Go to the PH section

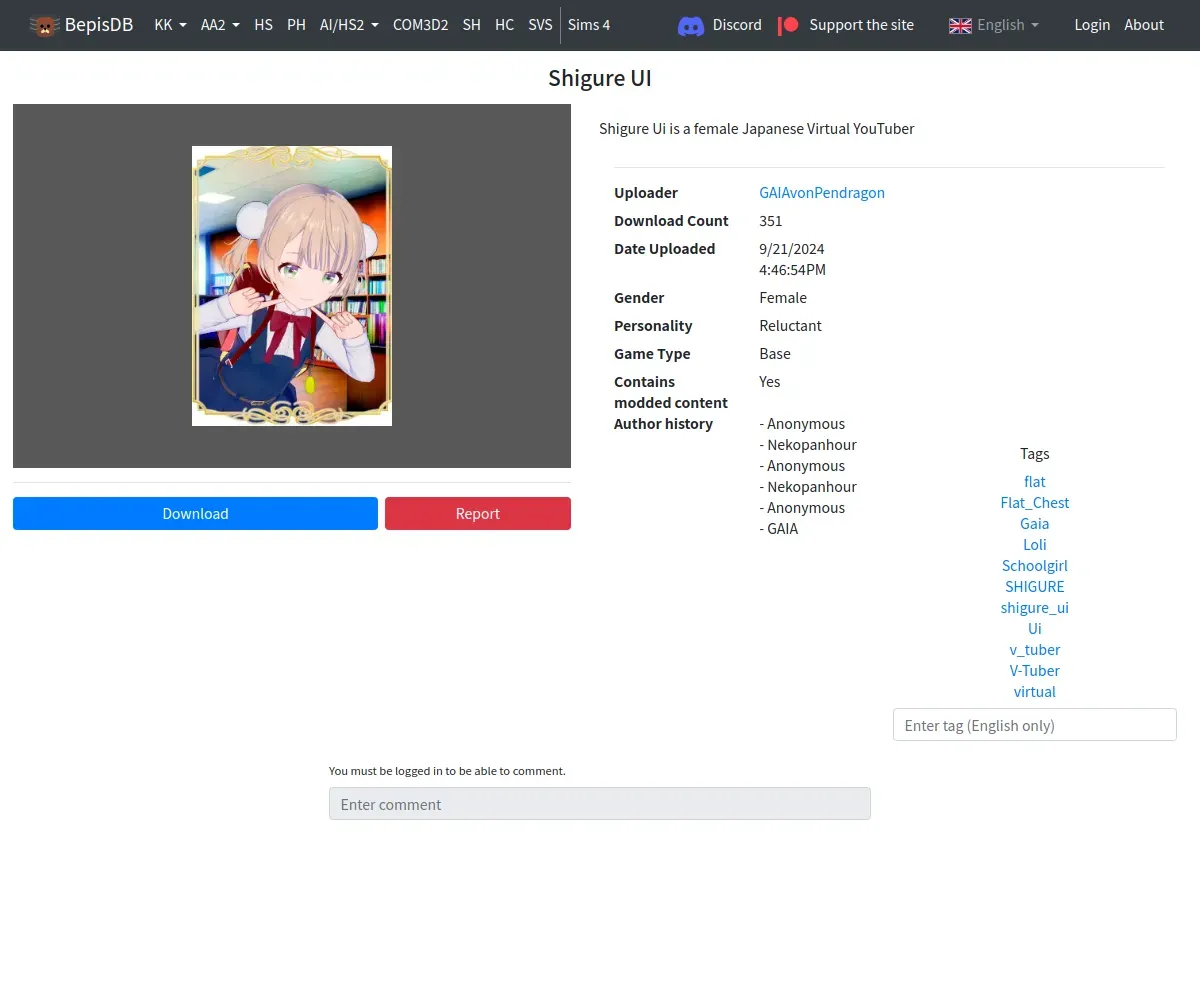point(296,25)
